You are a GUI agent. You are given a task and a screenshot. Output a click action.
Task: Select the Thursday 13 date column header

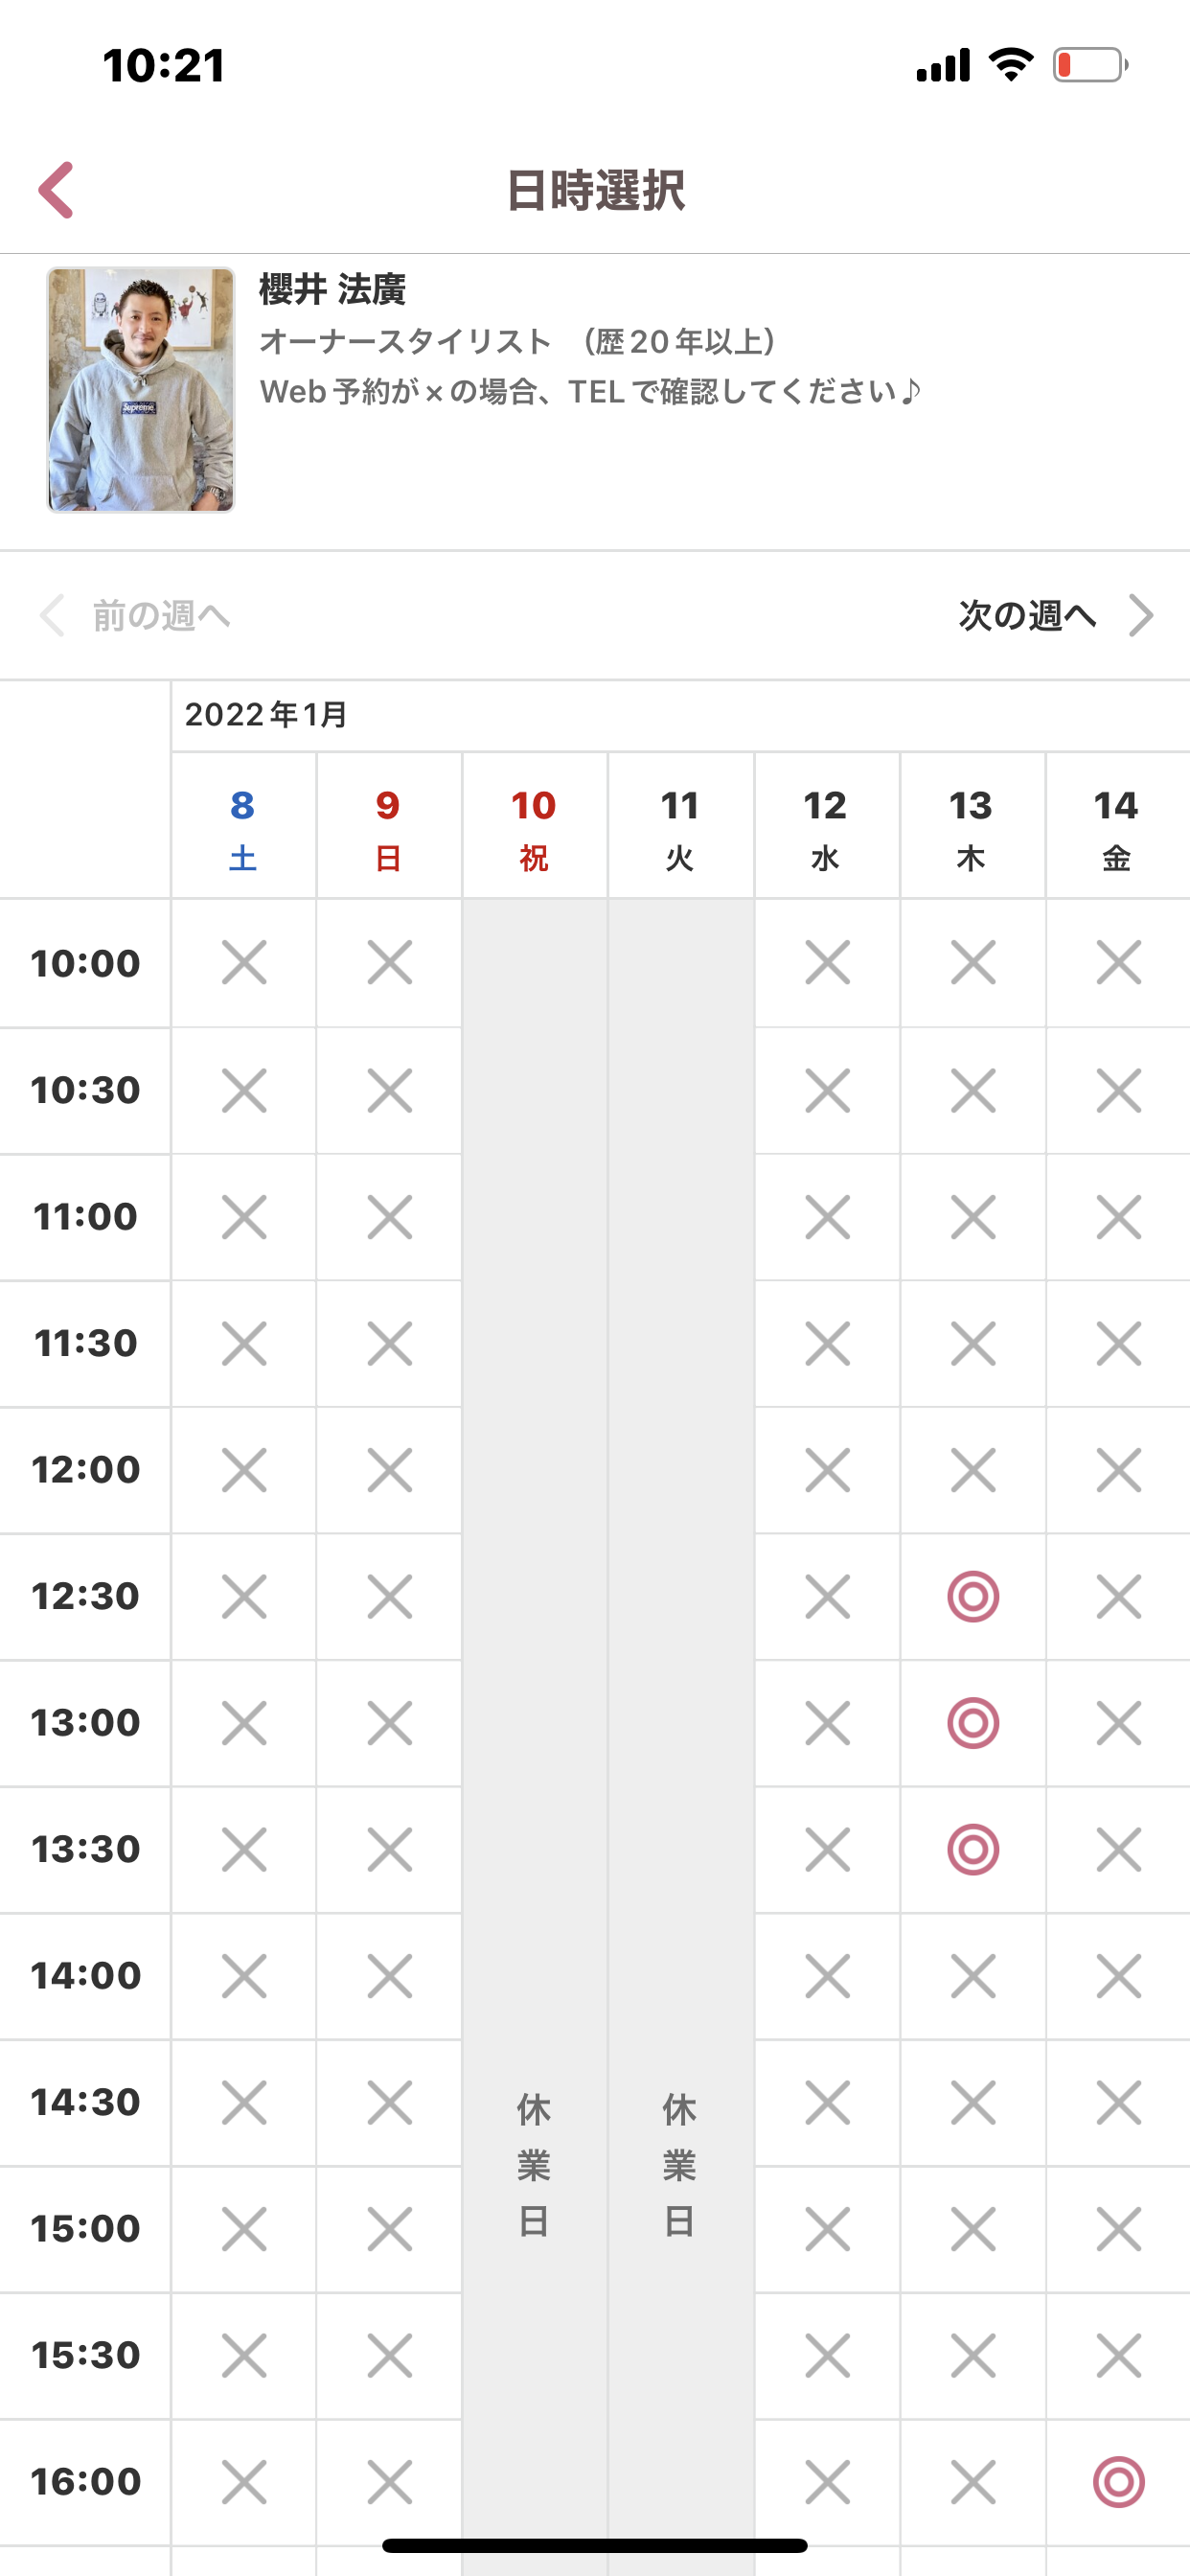pos(972,827)
